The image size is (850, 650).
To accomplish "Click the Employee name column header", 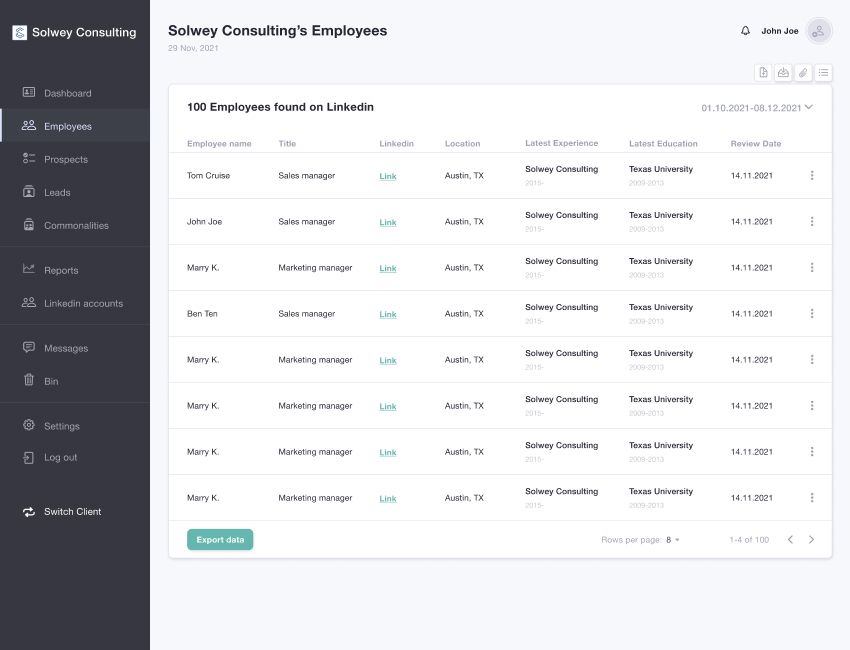I will [x=219, y=144].
